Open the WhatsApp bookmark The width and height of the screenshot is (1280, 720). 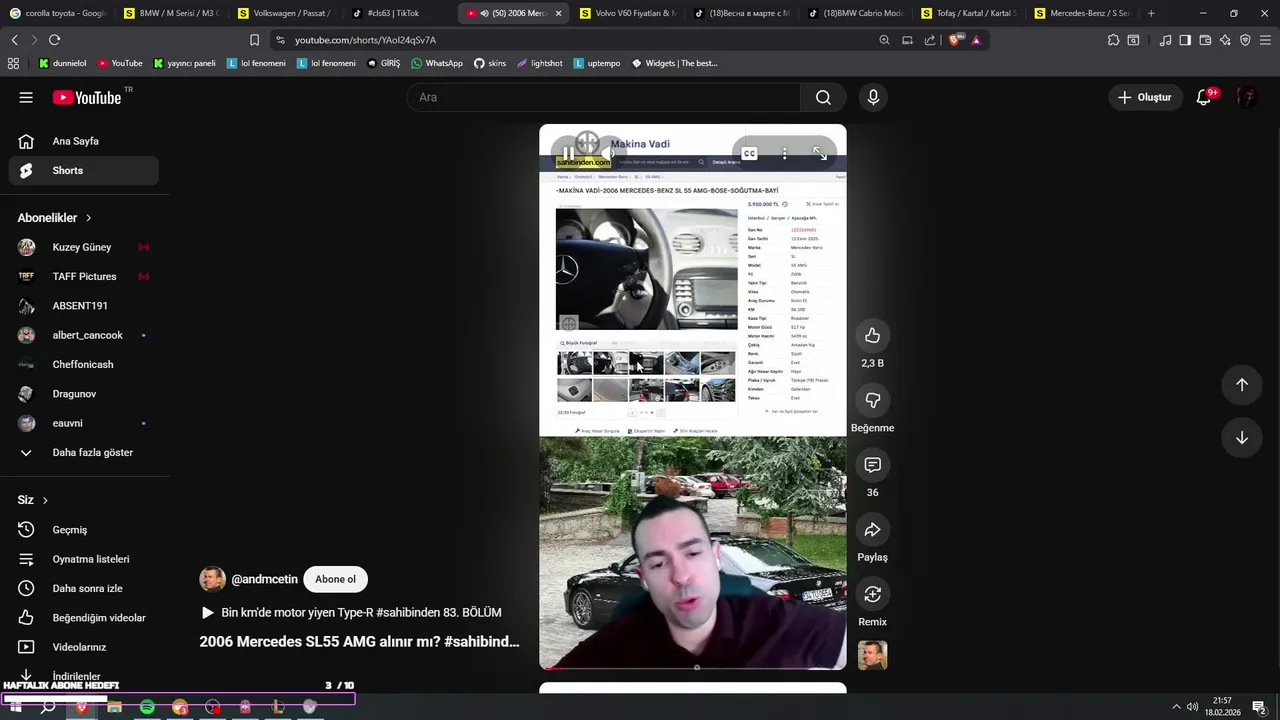(437, 63)
